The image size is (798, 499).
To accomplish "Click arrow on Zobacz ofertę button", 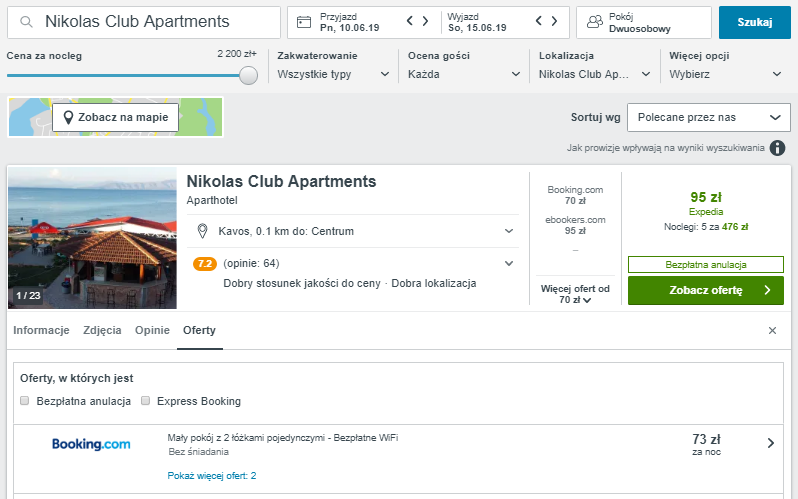I will 767,290.
